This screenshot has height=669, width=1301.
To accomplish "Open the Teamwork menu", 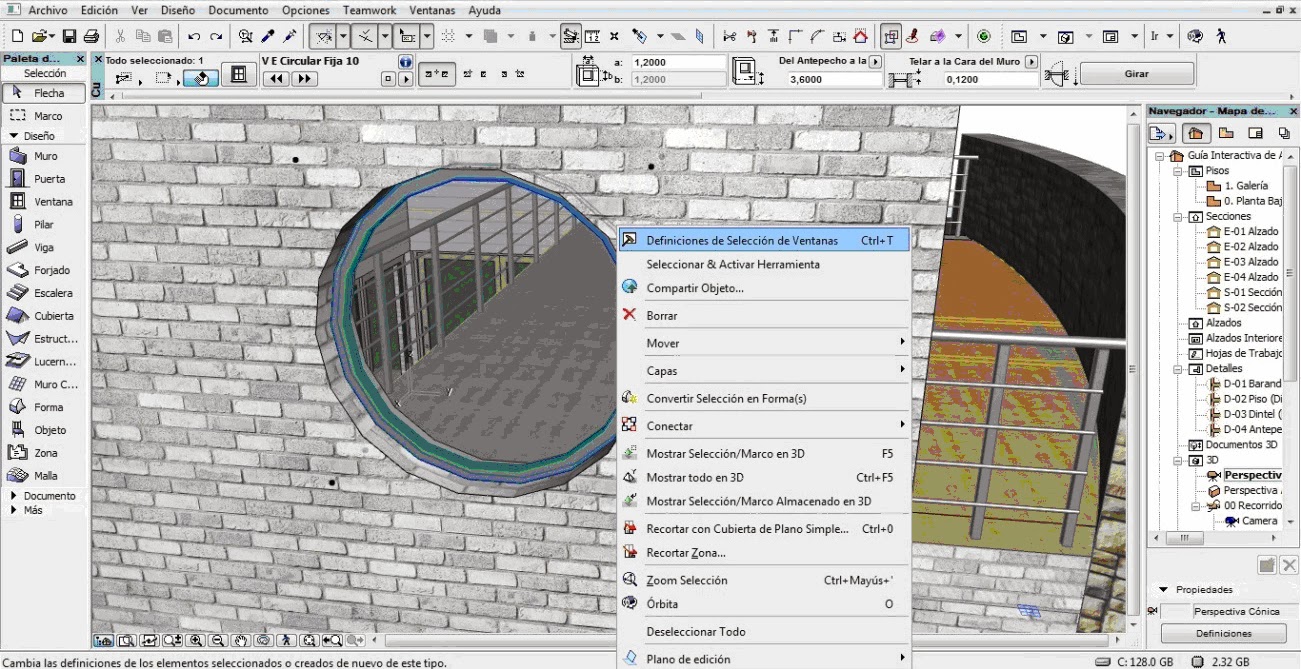I will coord(369,10).
